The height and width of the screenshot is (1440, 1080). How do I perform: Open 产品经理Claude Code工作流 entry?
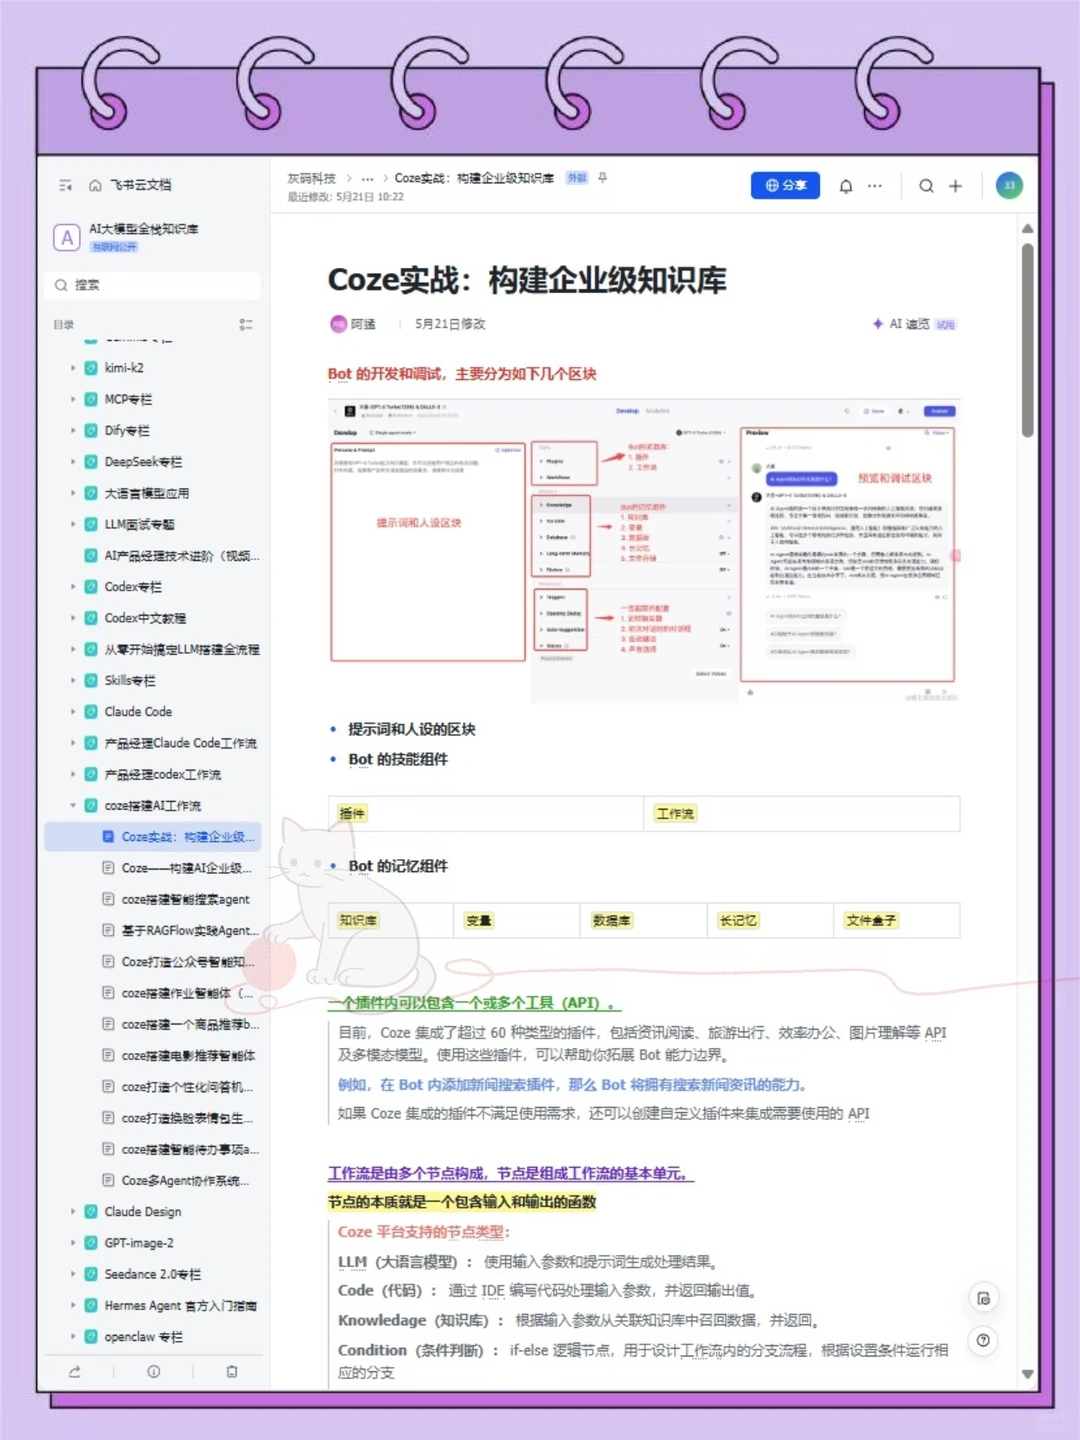[180, 743]
